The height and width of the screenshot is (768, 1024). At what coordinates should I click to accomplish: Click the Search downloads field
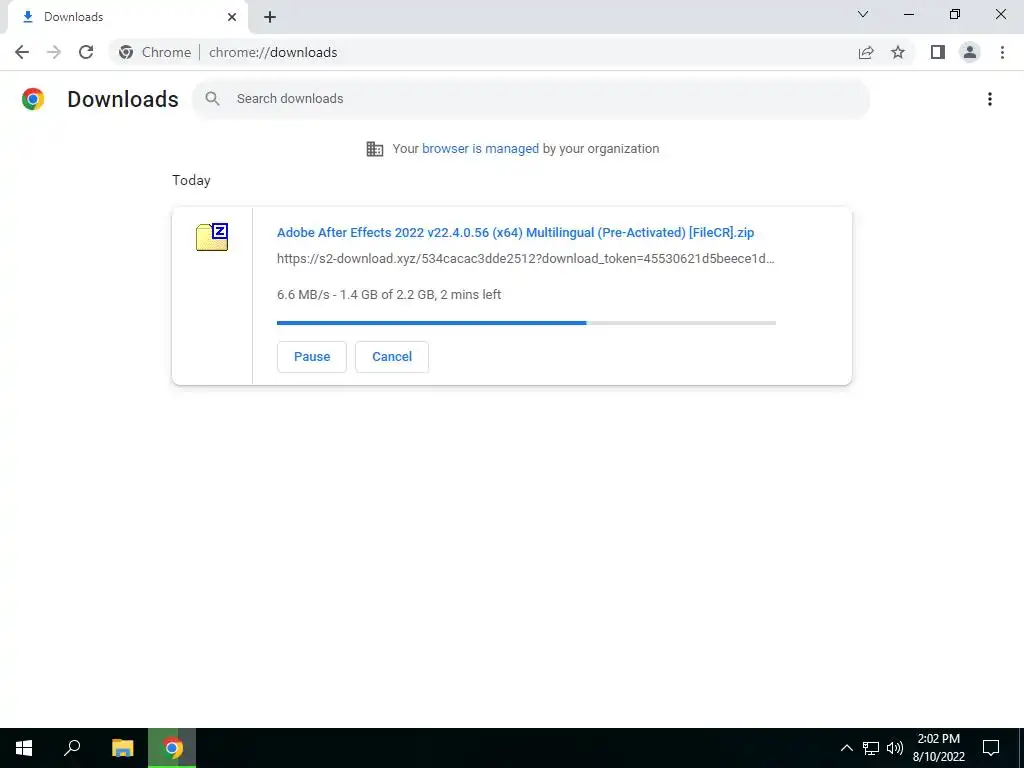pos(530,99)
